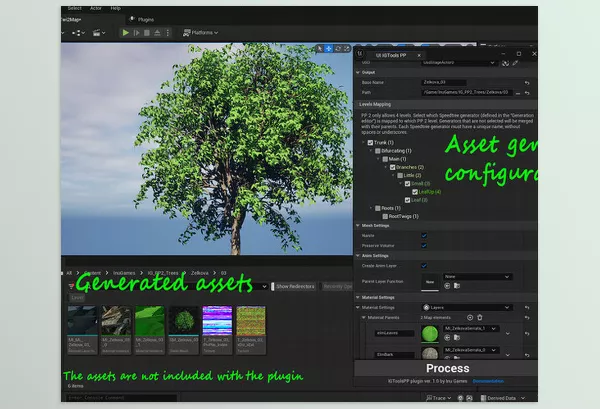Screen dimensions: 600x409
Task: Toggle the Preserve Volume checkbox
Action: coord(424,246)
